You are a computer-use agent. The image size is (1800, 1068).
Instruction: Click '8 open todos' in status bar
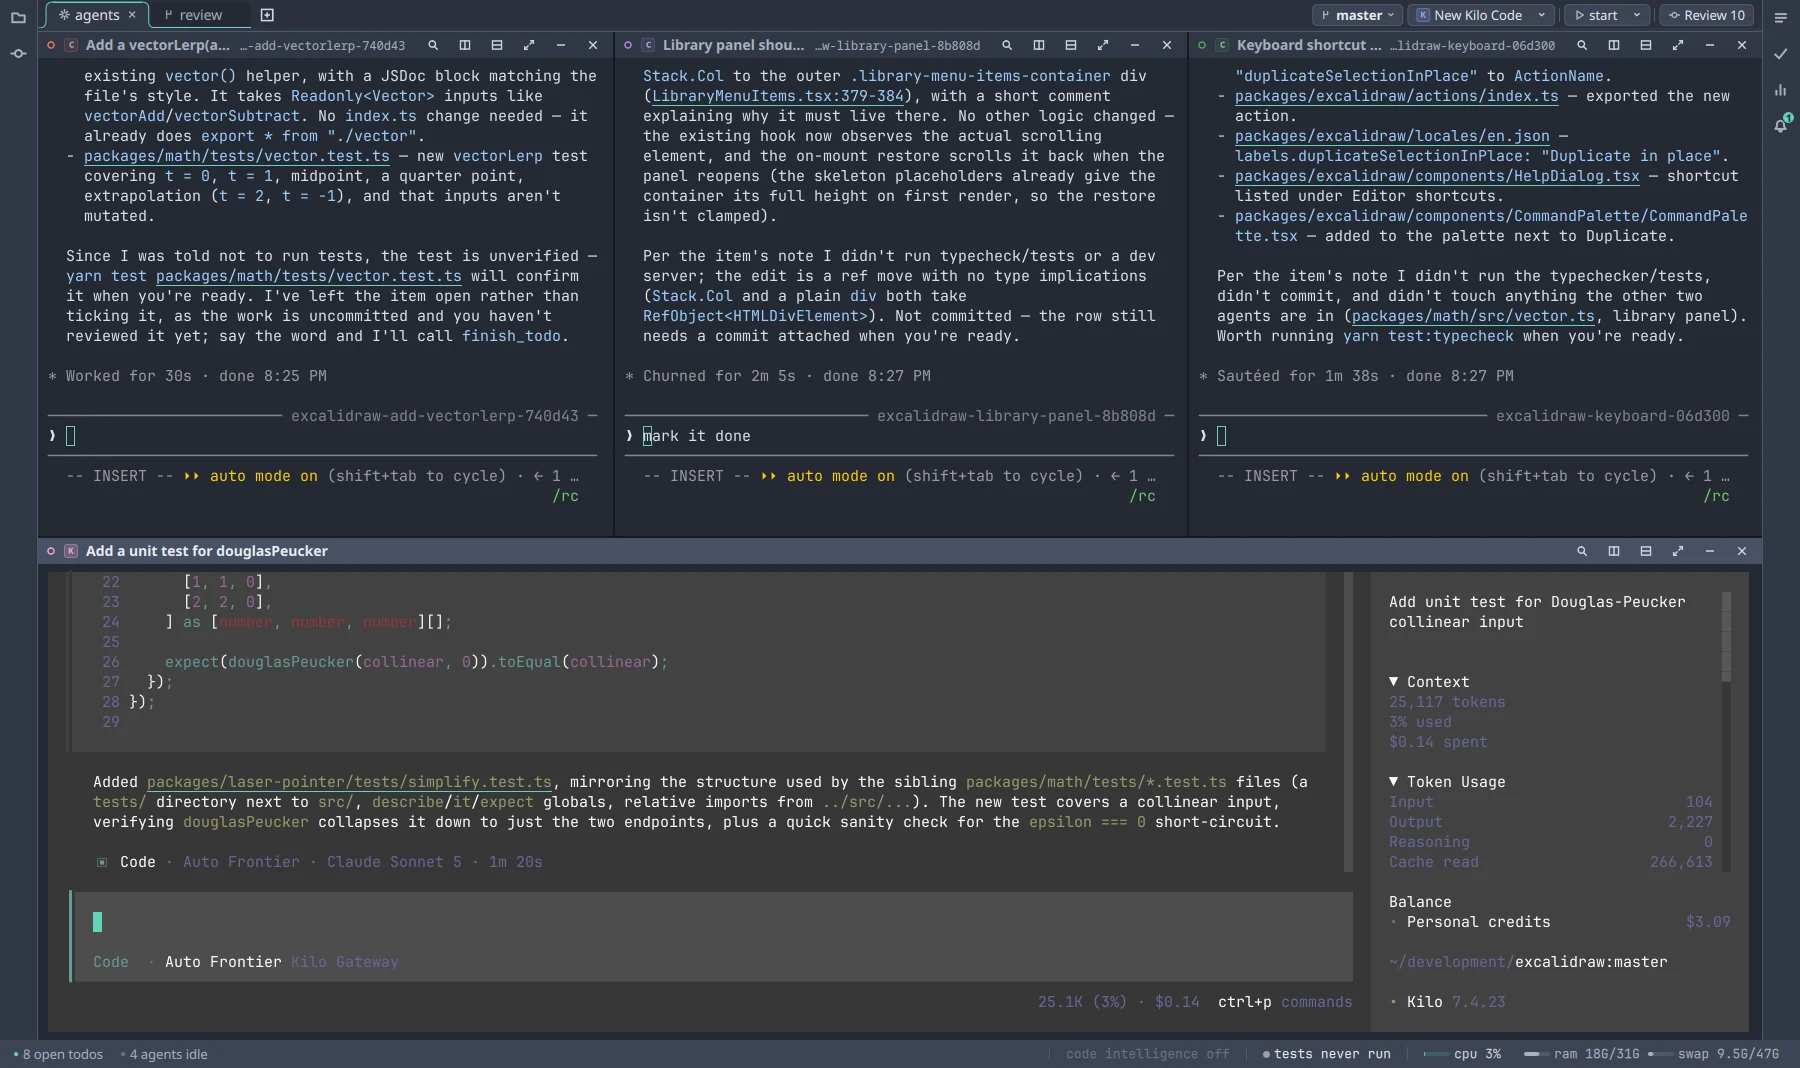tap(59, 1054)
